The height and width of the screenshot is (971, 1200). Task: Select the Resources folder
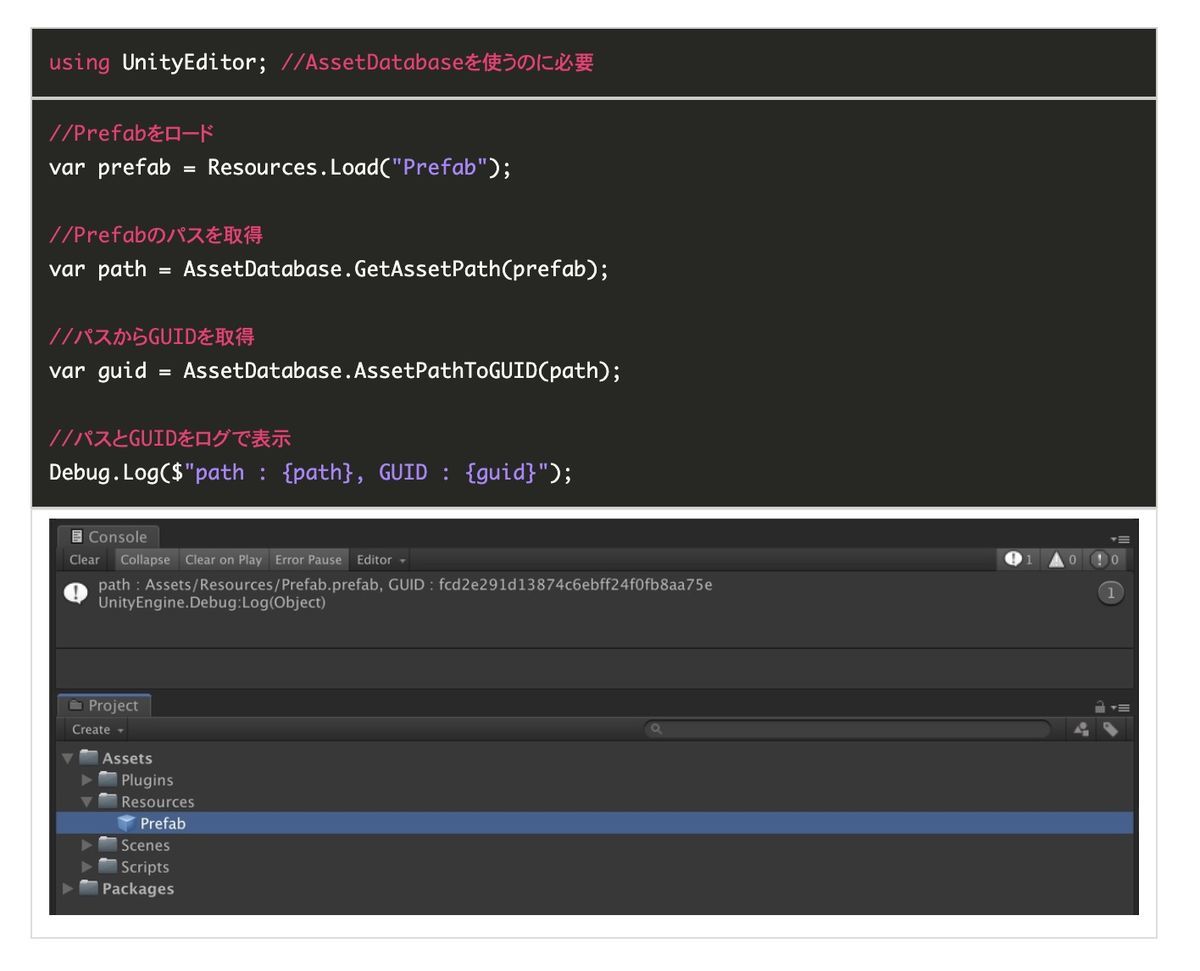(x=158, y=802)
